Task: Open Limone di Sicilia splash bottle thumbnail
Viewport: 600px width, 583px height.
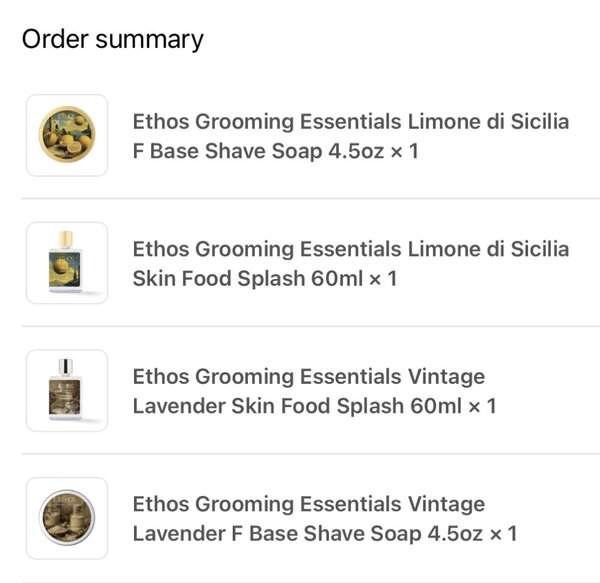Action: pyautogui.click(x=67, y=263)
